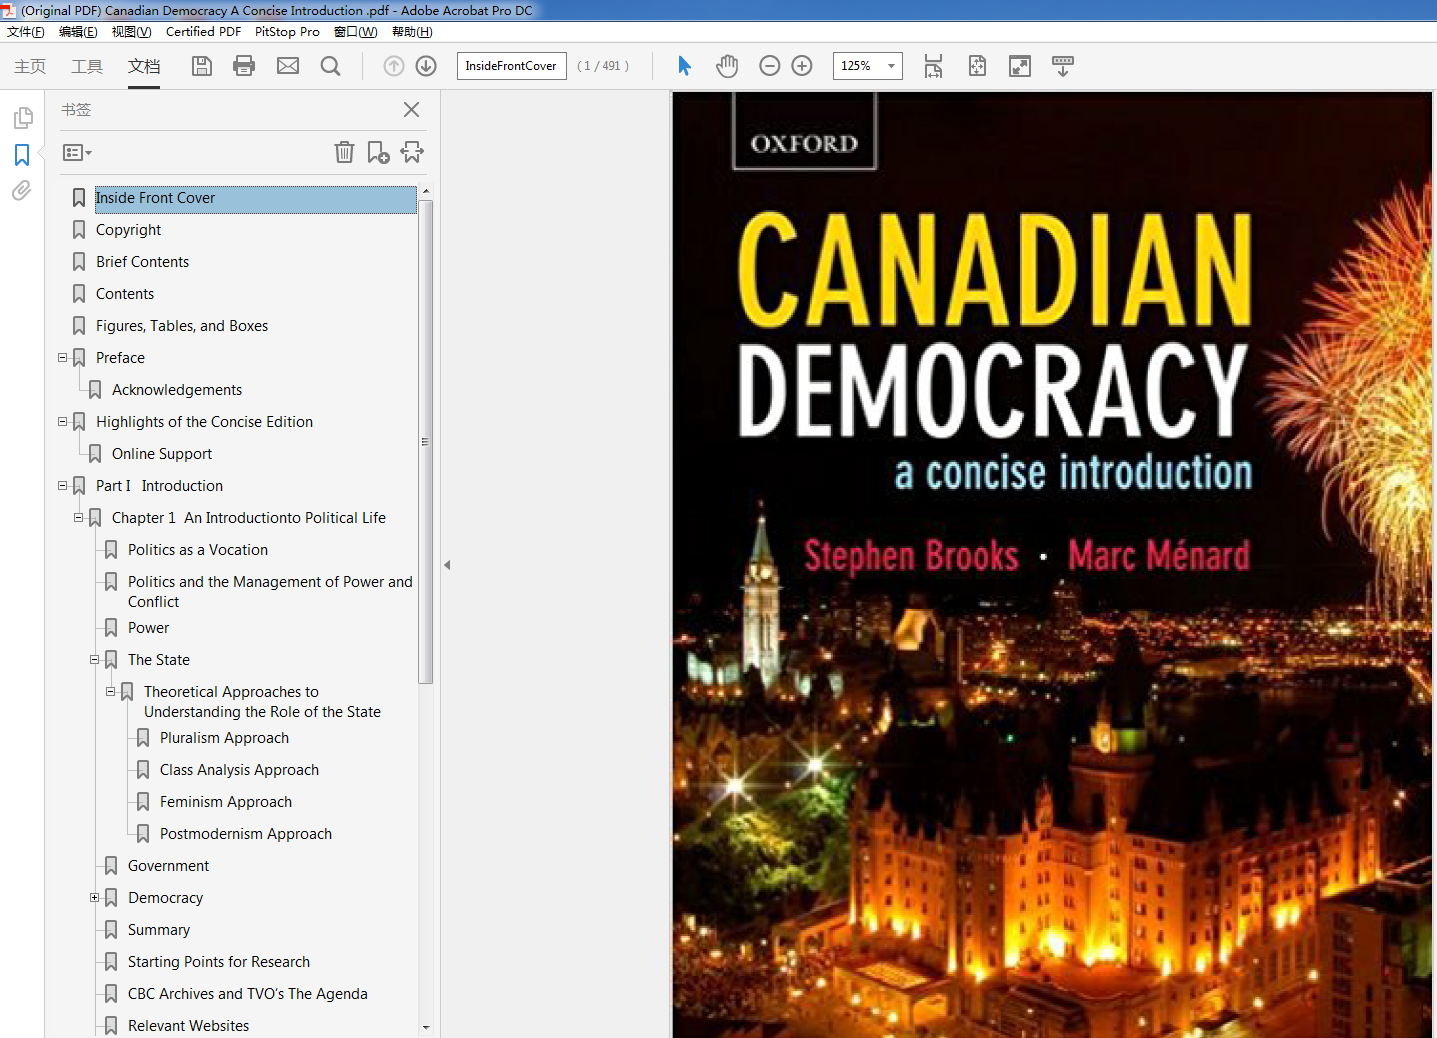Open the Search magnifier icon

point(330,66)
